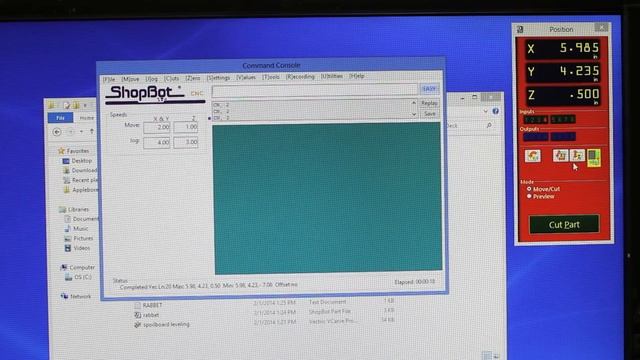Open the [S]ettings menu

[218, 78]
